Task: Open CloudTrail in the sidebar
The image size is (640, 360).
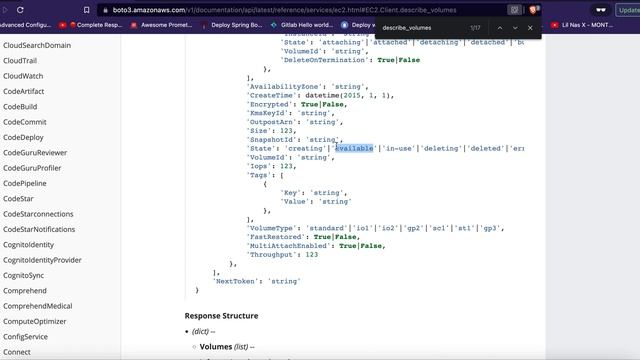Action: pos(20,60)
